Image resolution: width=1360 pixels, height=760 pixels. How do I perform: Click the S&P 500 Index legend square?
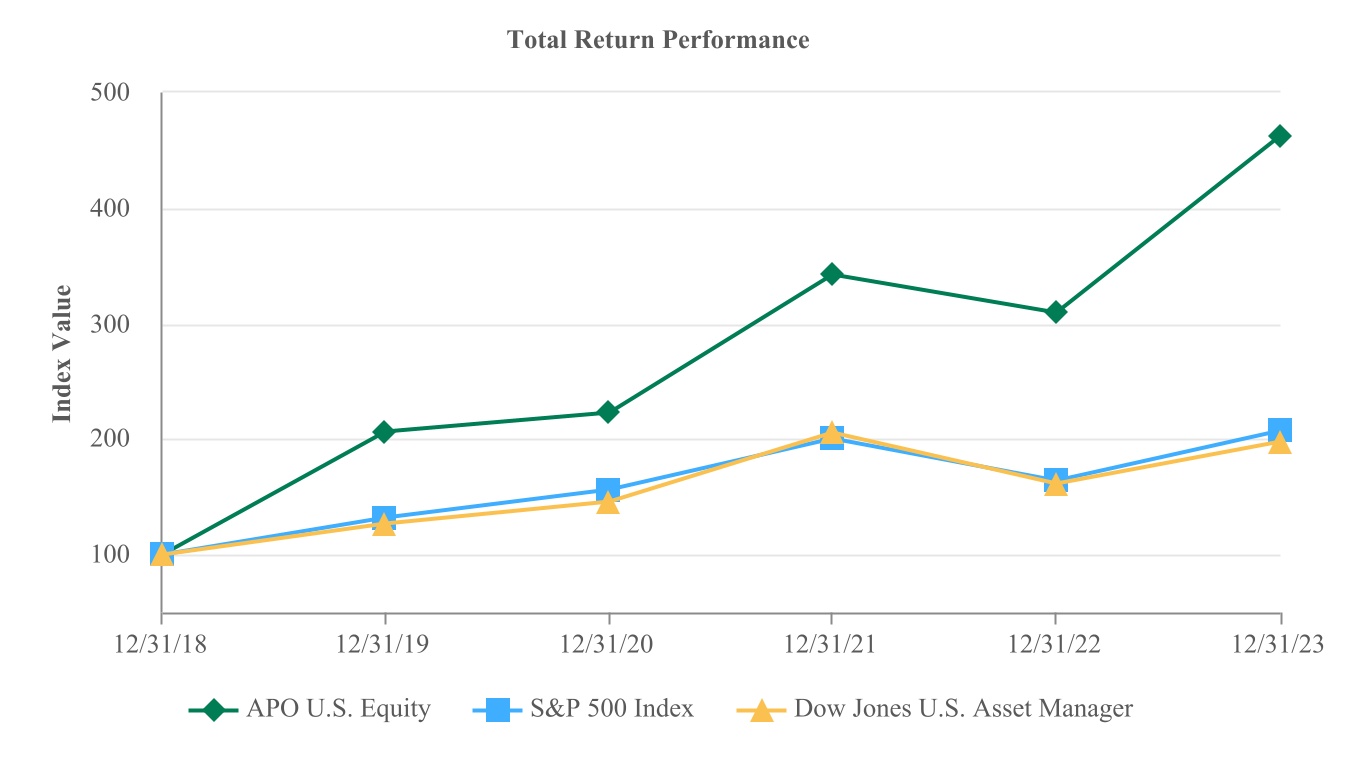tap(497, 710)
